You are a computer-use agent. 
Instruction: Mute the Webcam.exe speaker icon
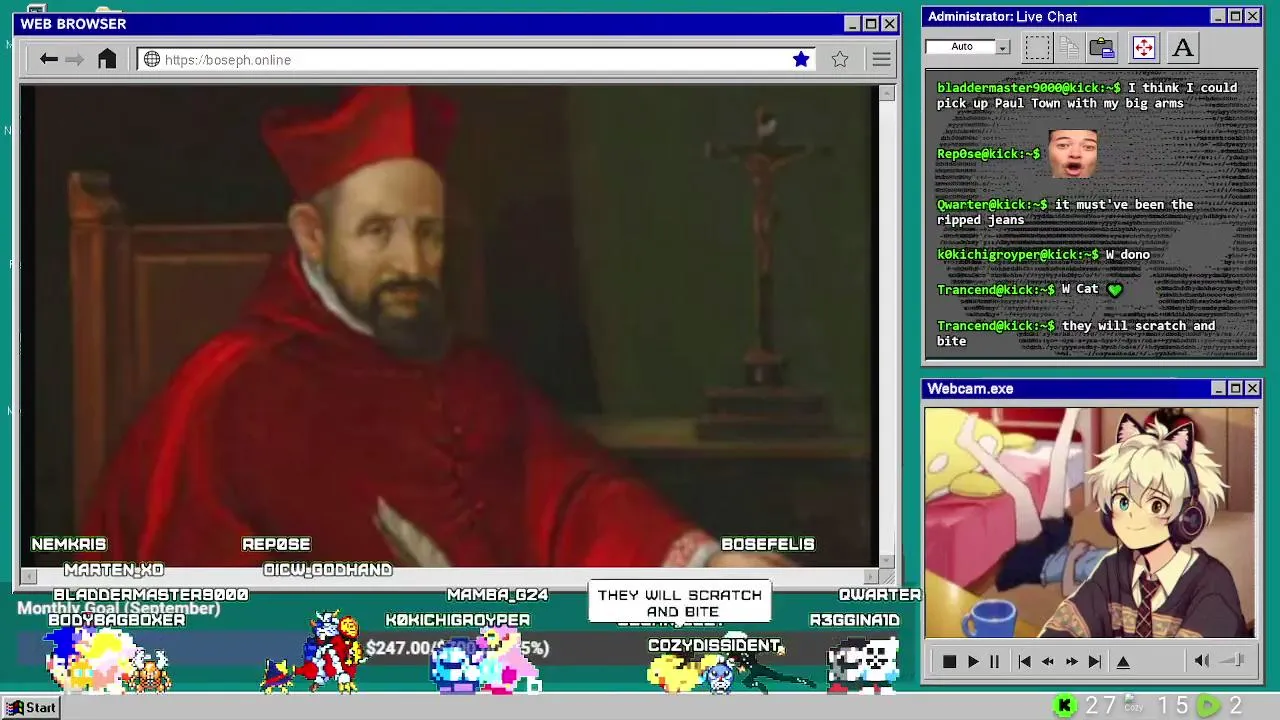pyautogui.click(x=1202, y=661)
